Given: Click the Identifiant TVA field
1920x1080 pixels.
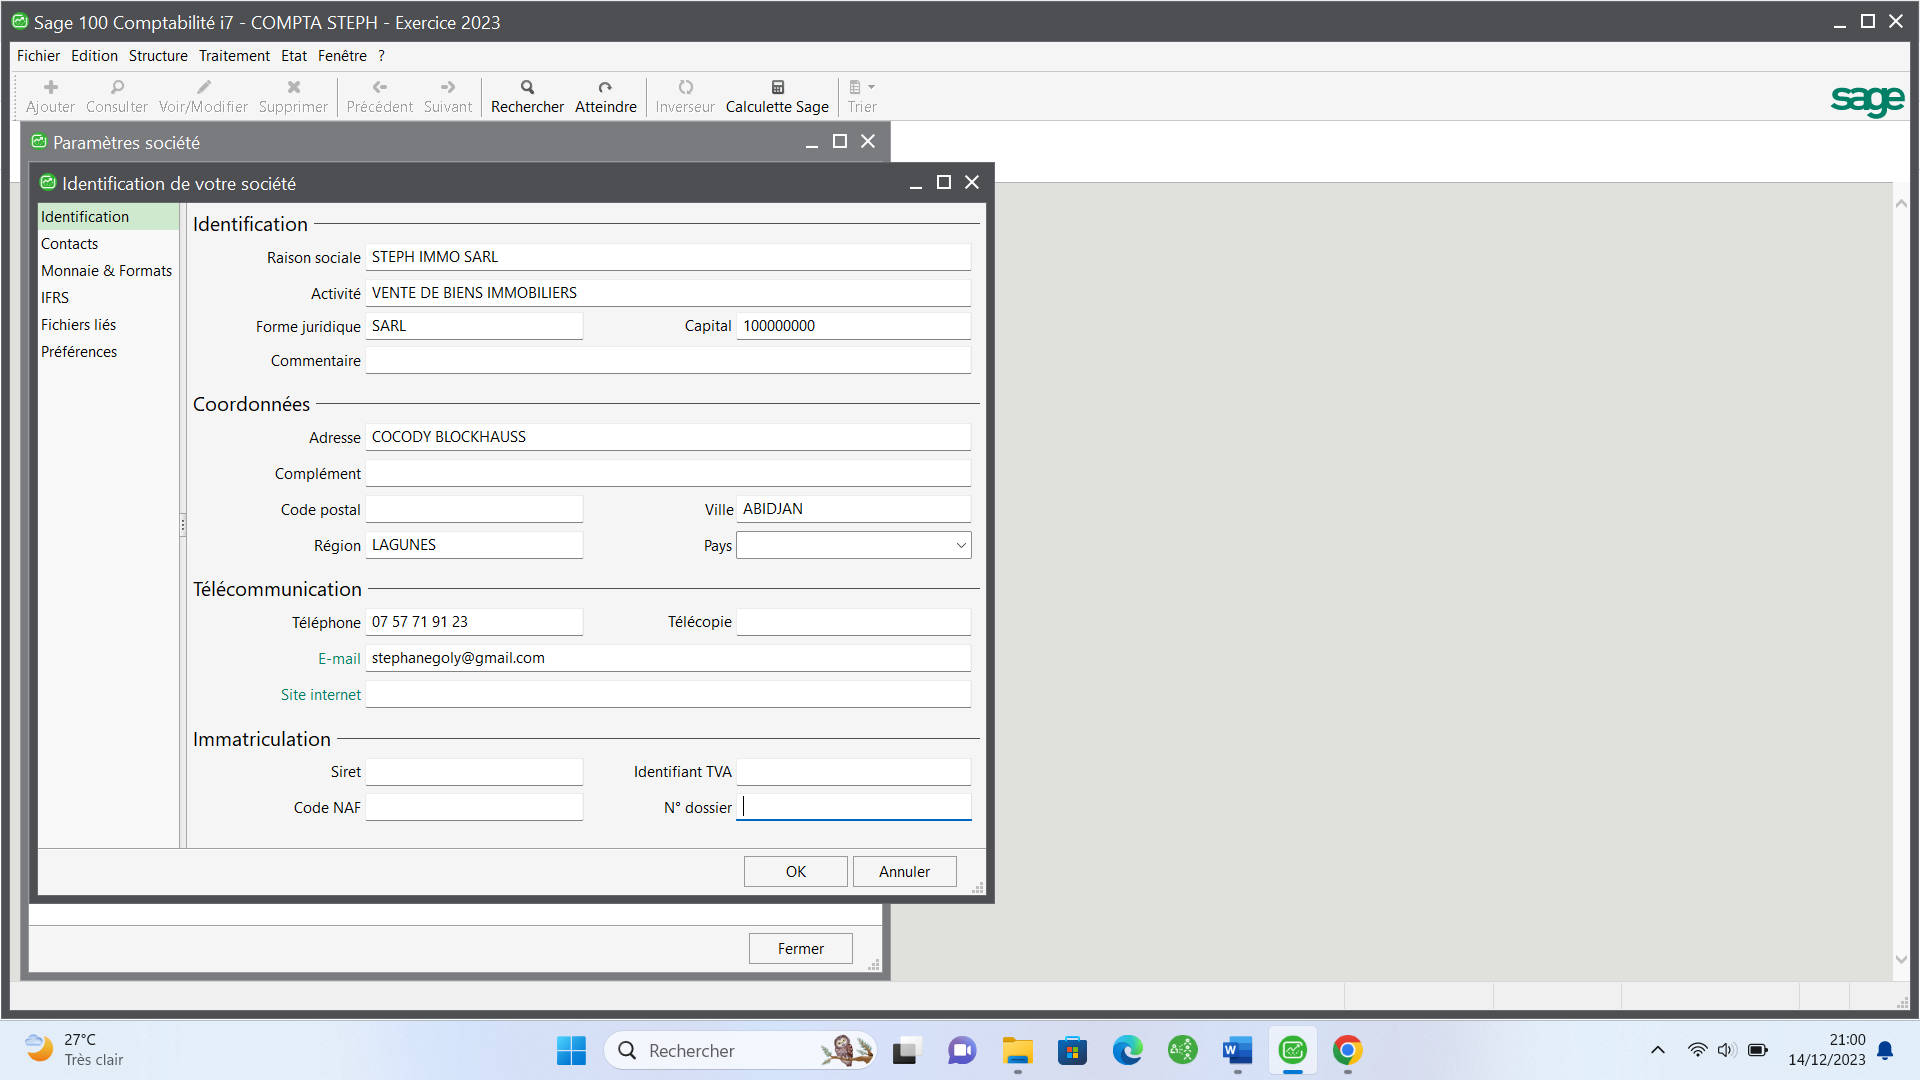Looking at the screenshot, I should 853,772.
